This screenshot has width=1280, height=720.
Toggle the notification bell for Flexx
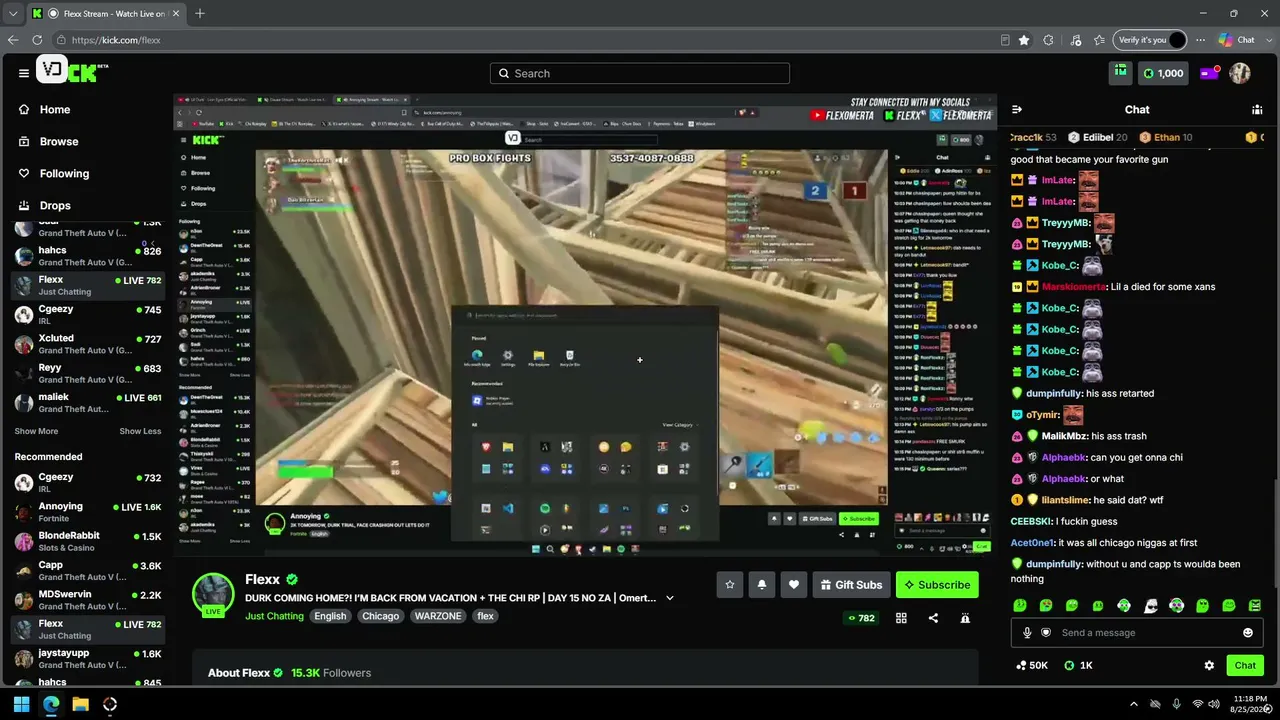coord(762,585)
